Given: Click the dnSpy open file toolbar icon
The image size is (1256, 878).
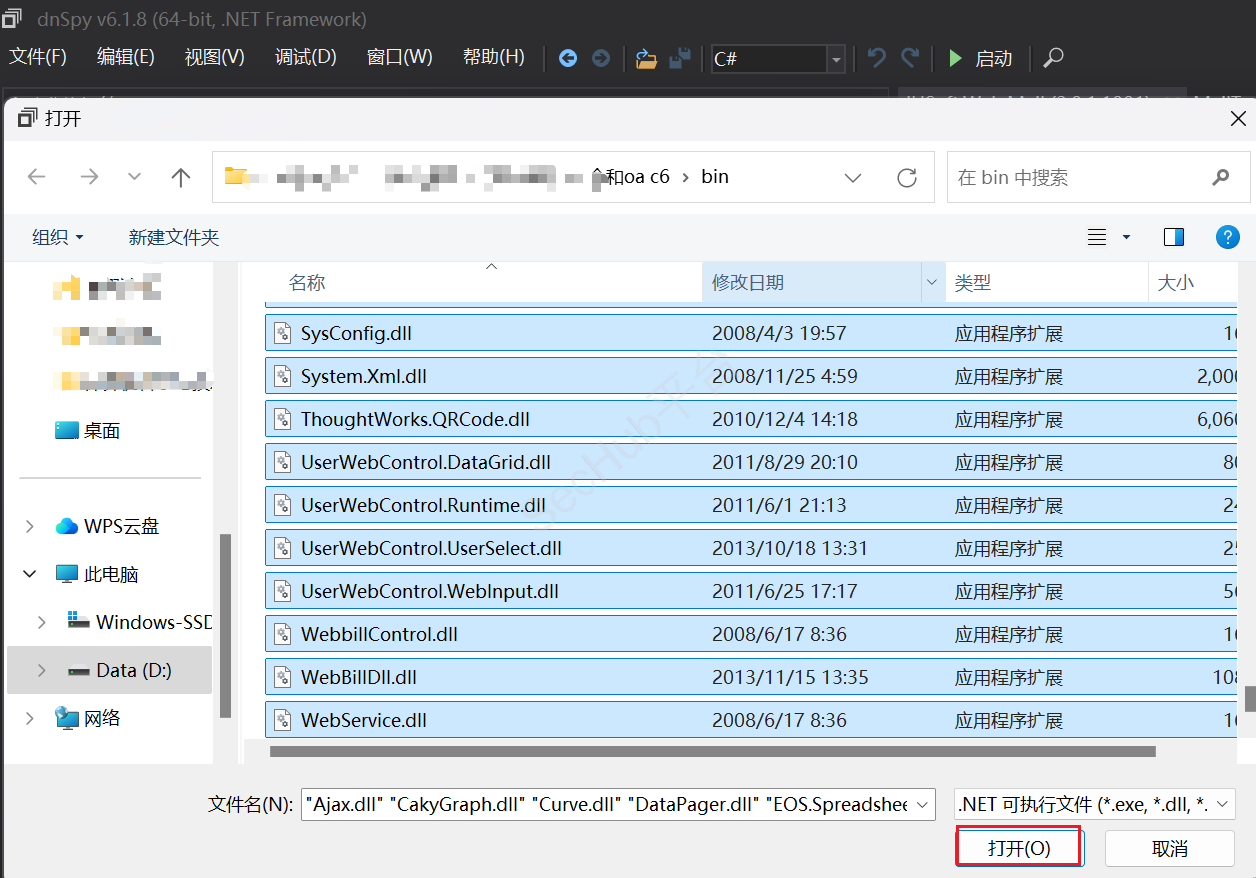Looking at the screenshot, I should 647,58.
